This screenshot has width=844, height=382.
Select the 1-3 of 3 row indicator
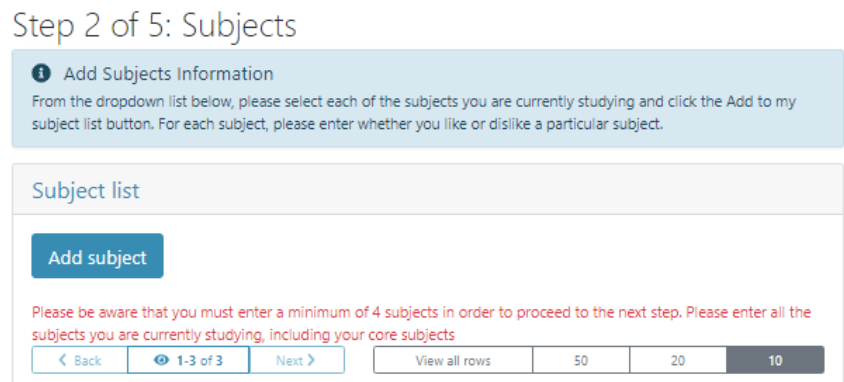point(188,360)
